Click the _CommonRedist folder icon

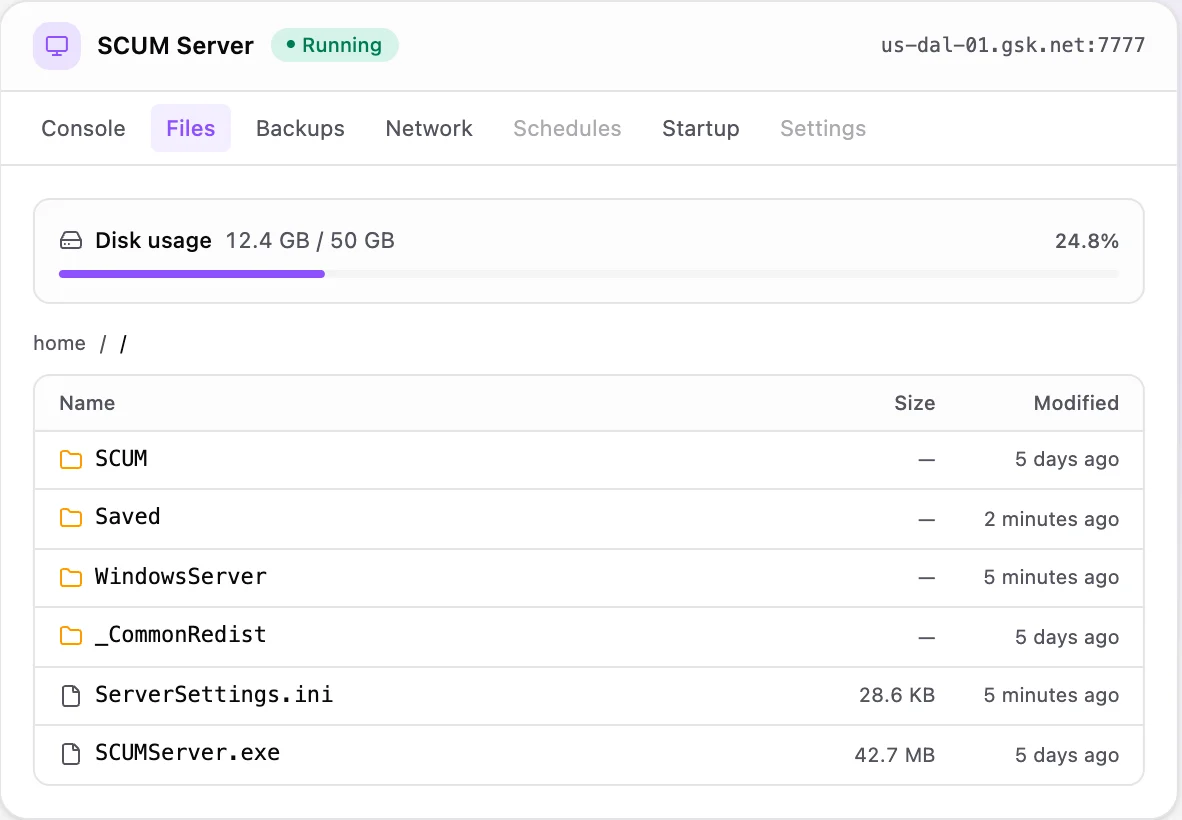click(x=71, y=635)
